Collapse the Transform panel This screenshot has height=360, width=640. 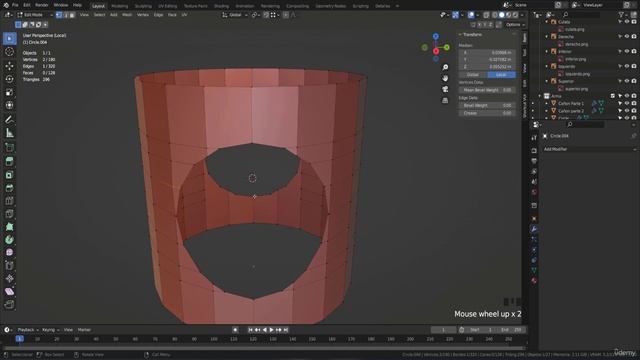460,35
